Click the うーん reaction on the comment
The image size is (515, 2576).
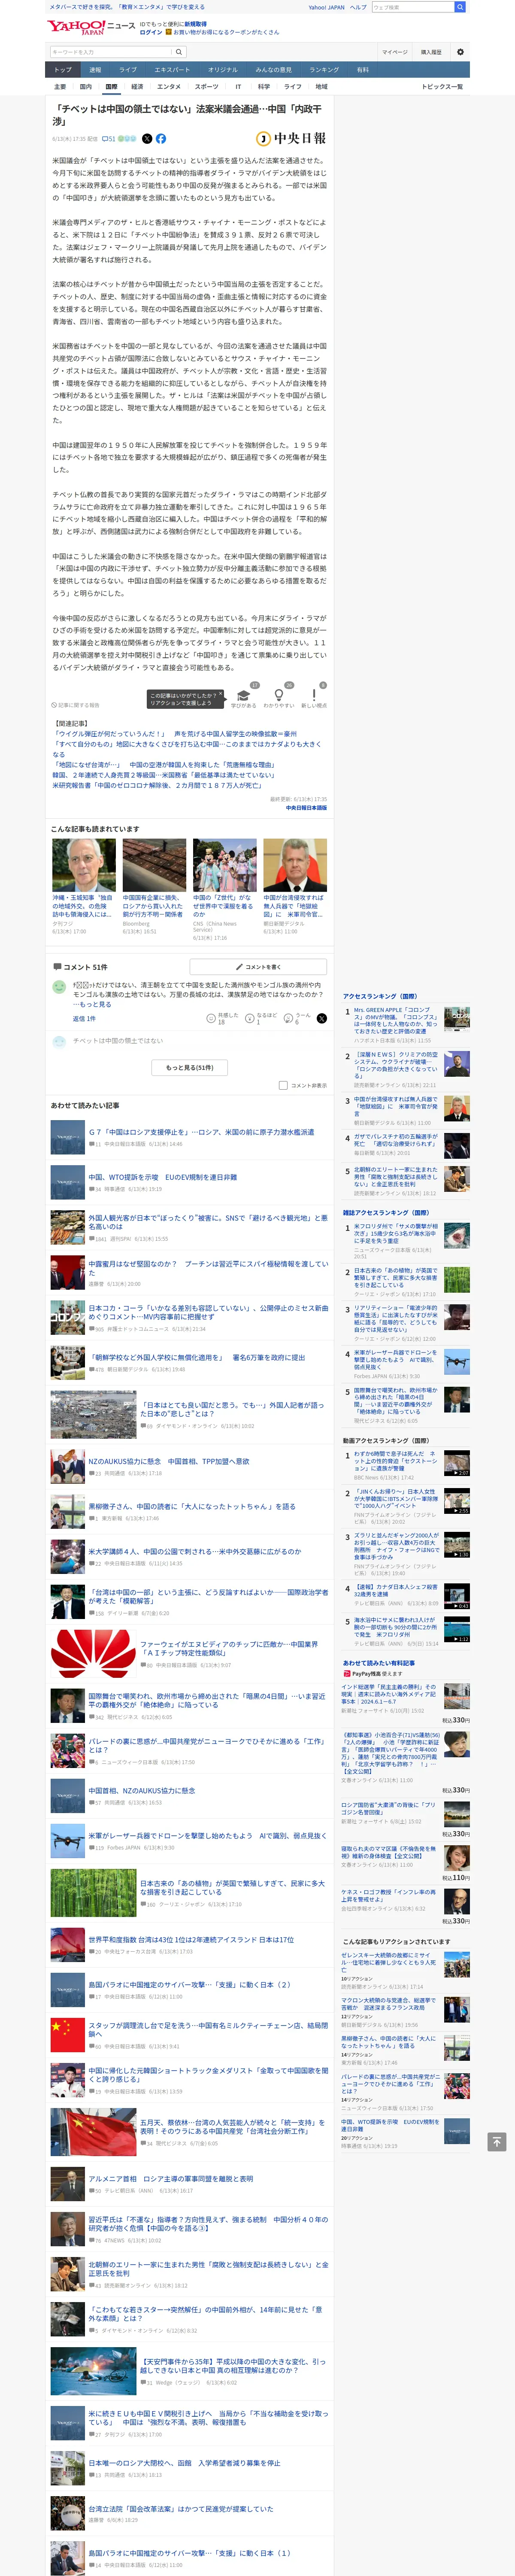click(298, 1018)
